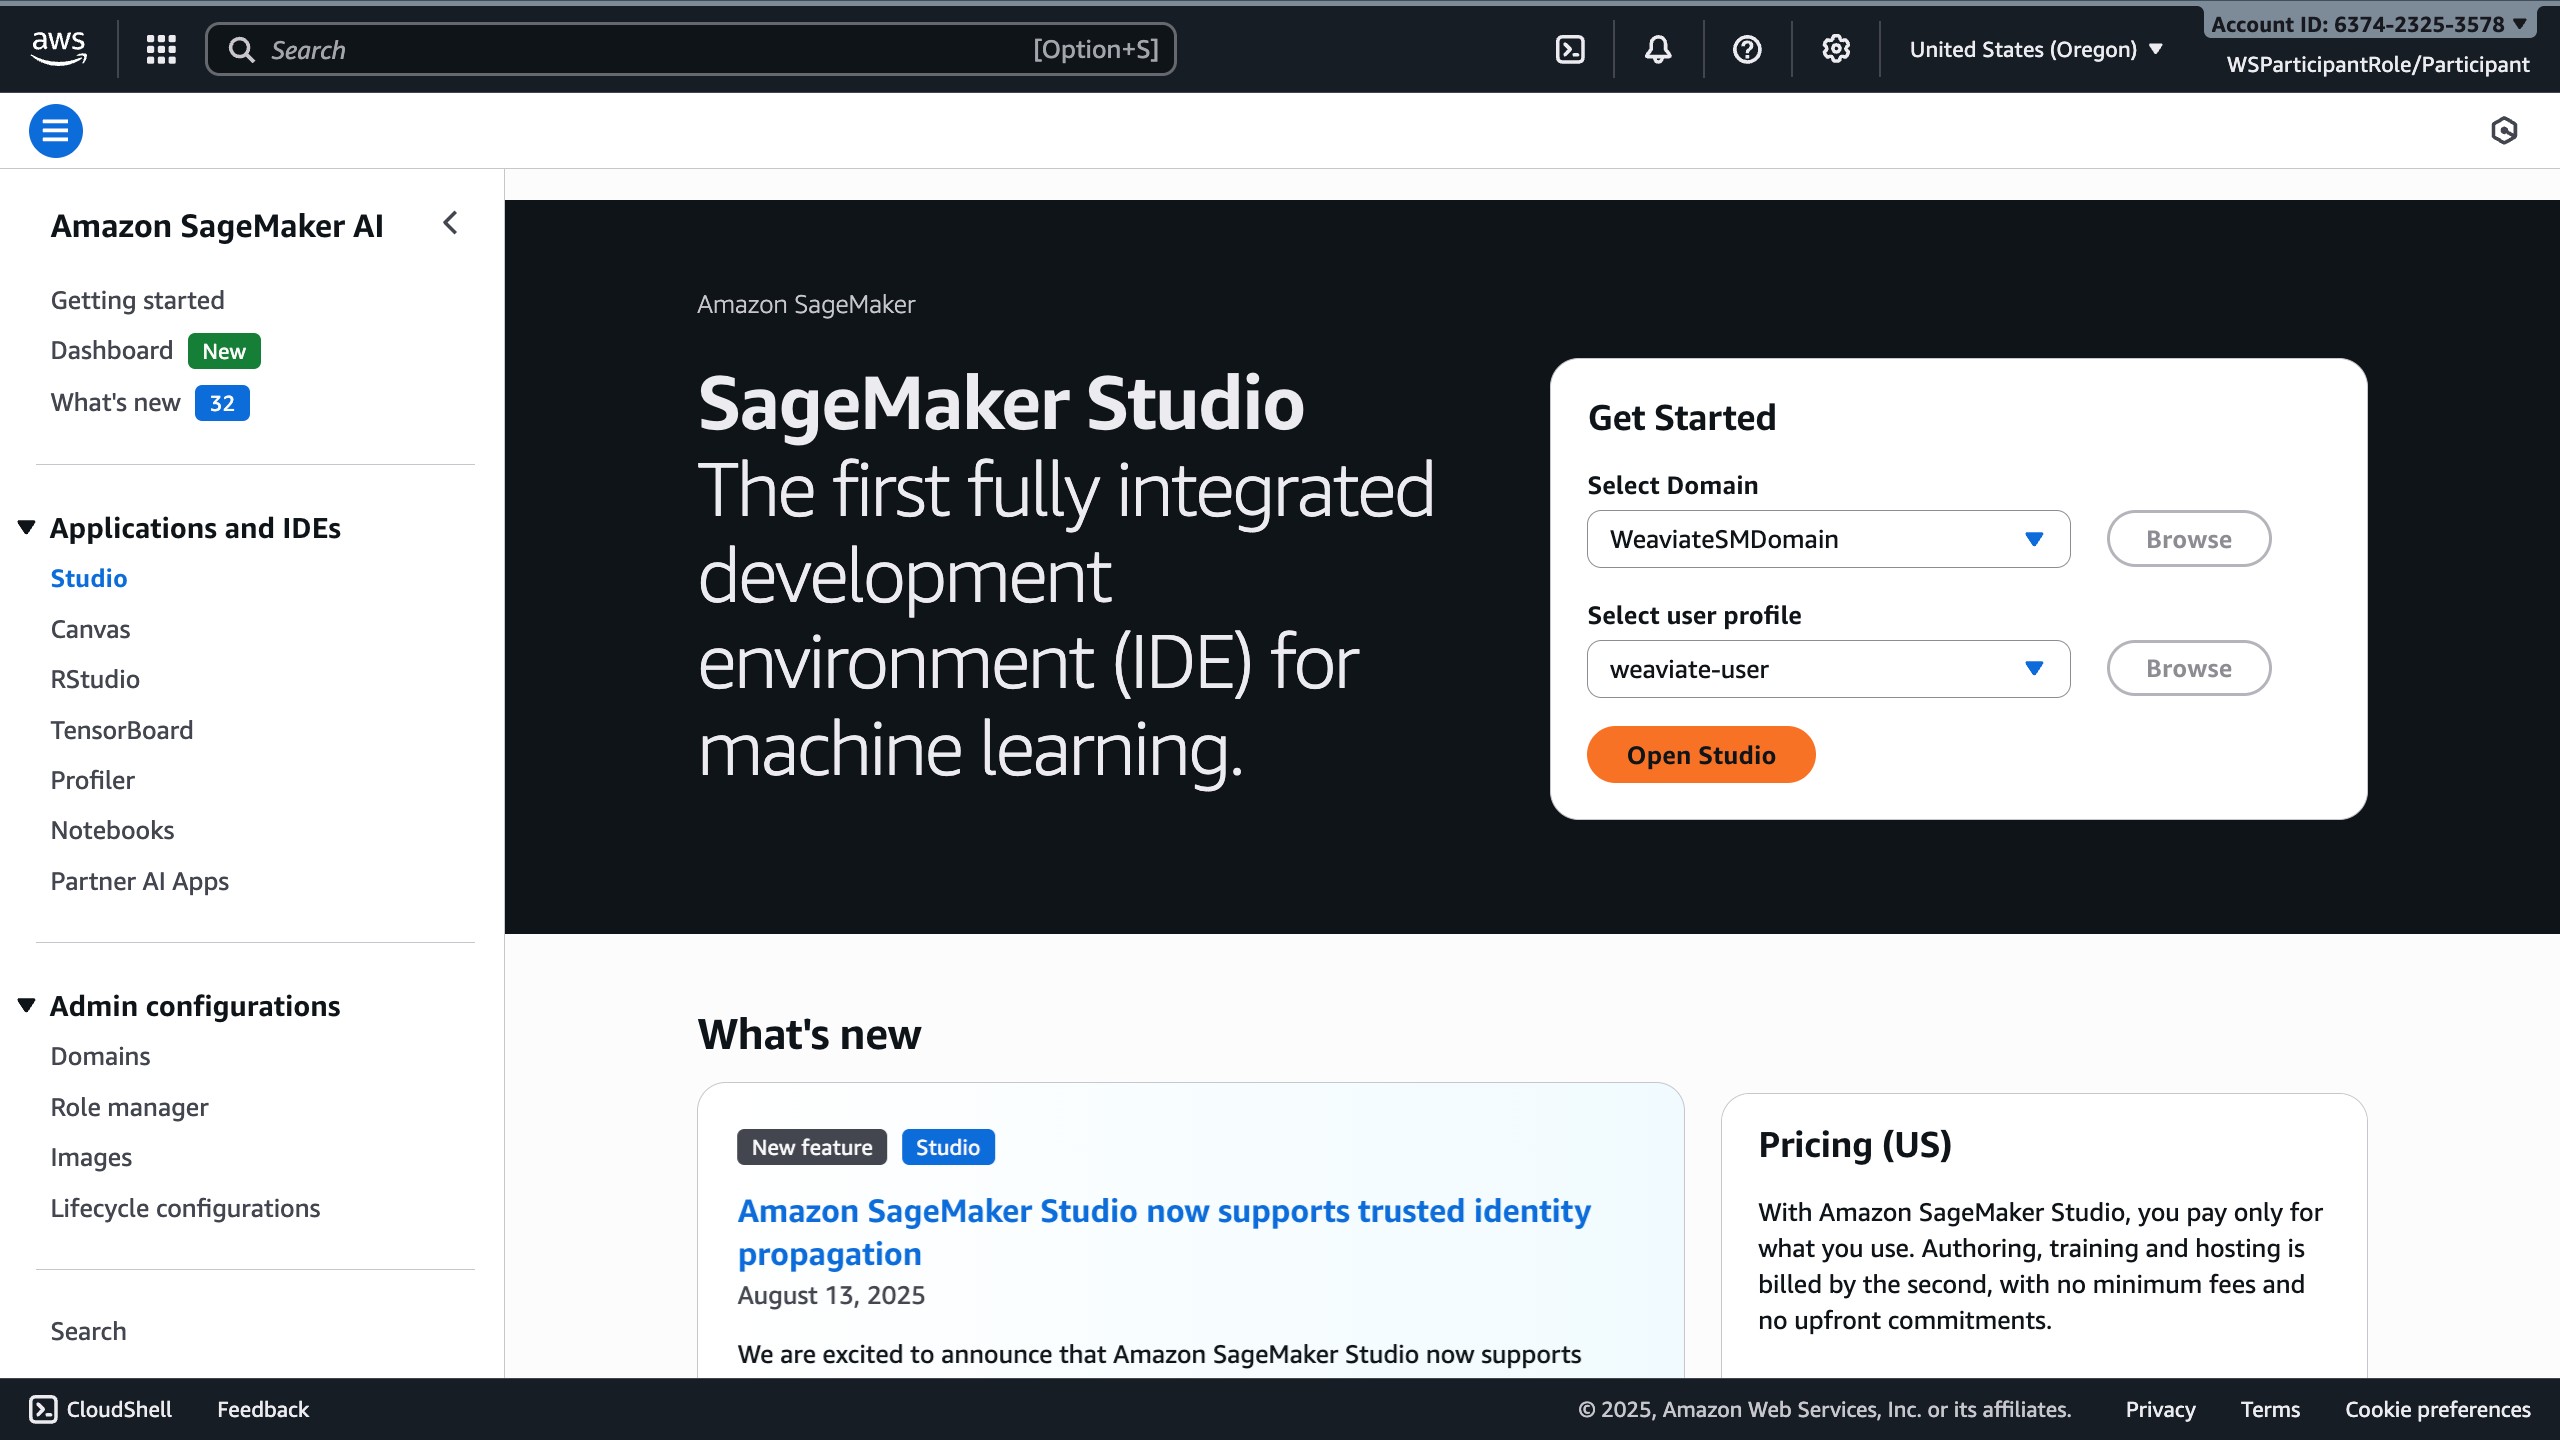Open Role manager in the sidebar
The image size is (2560, 1440).
[129, 1107]
